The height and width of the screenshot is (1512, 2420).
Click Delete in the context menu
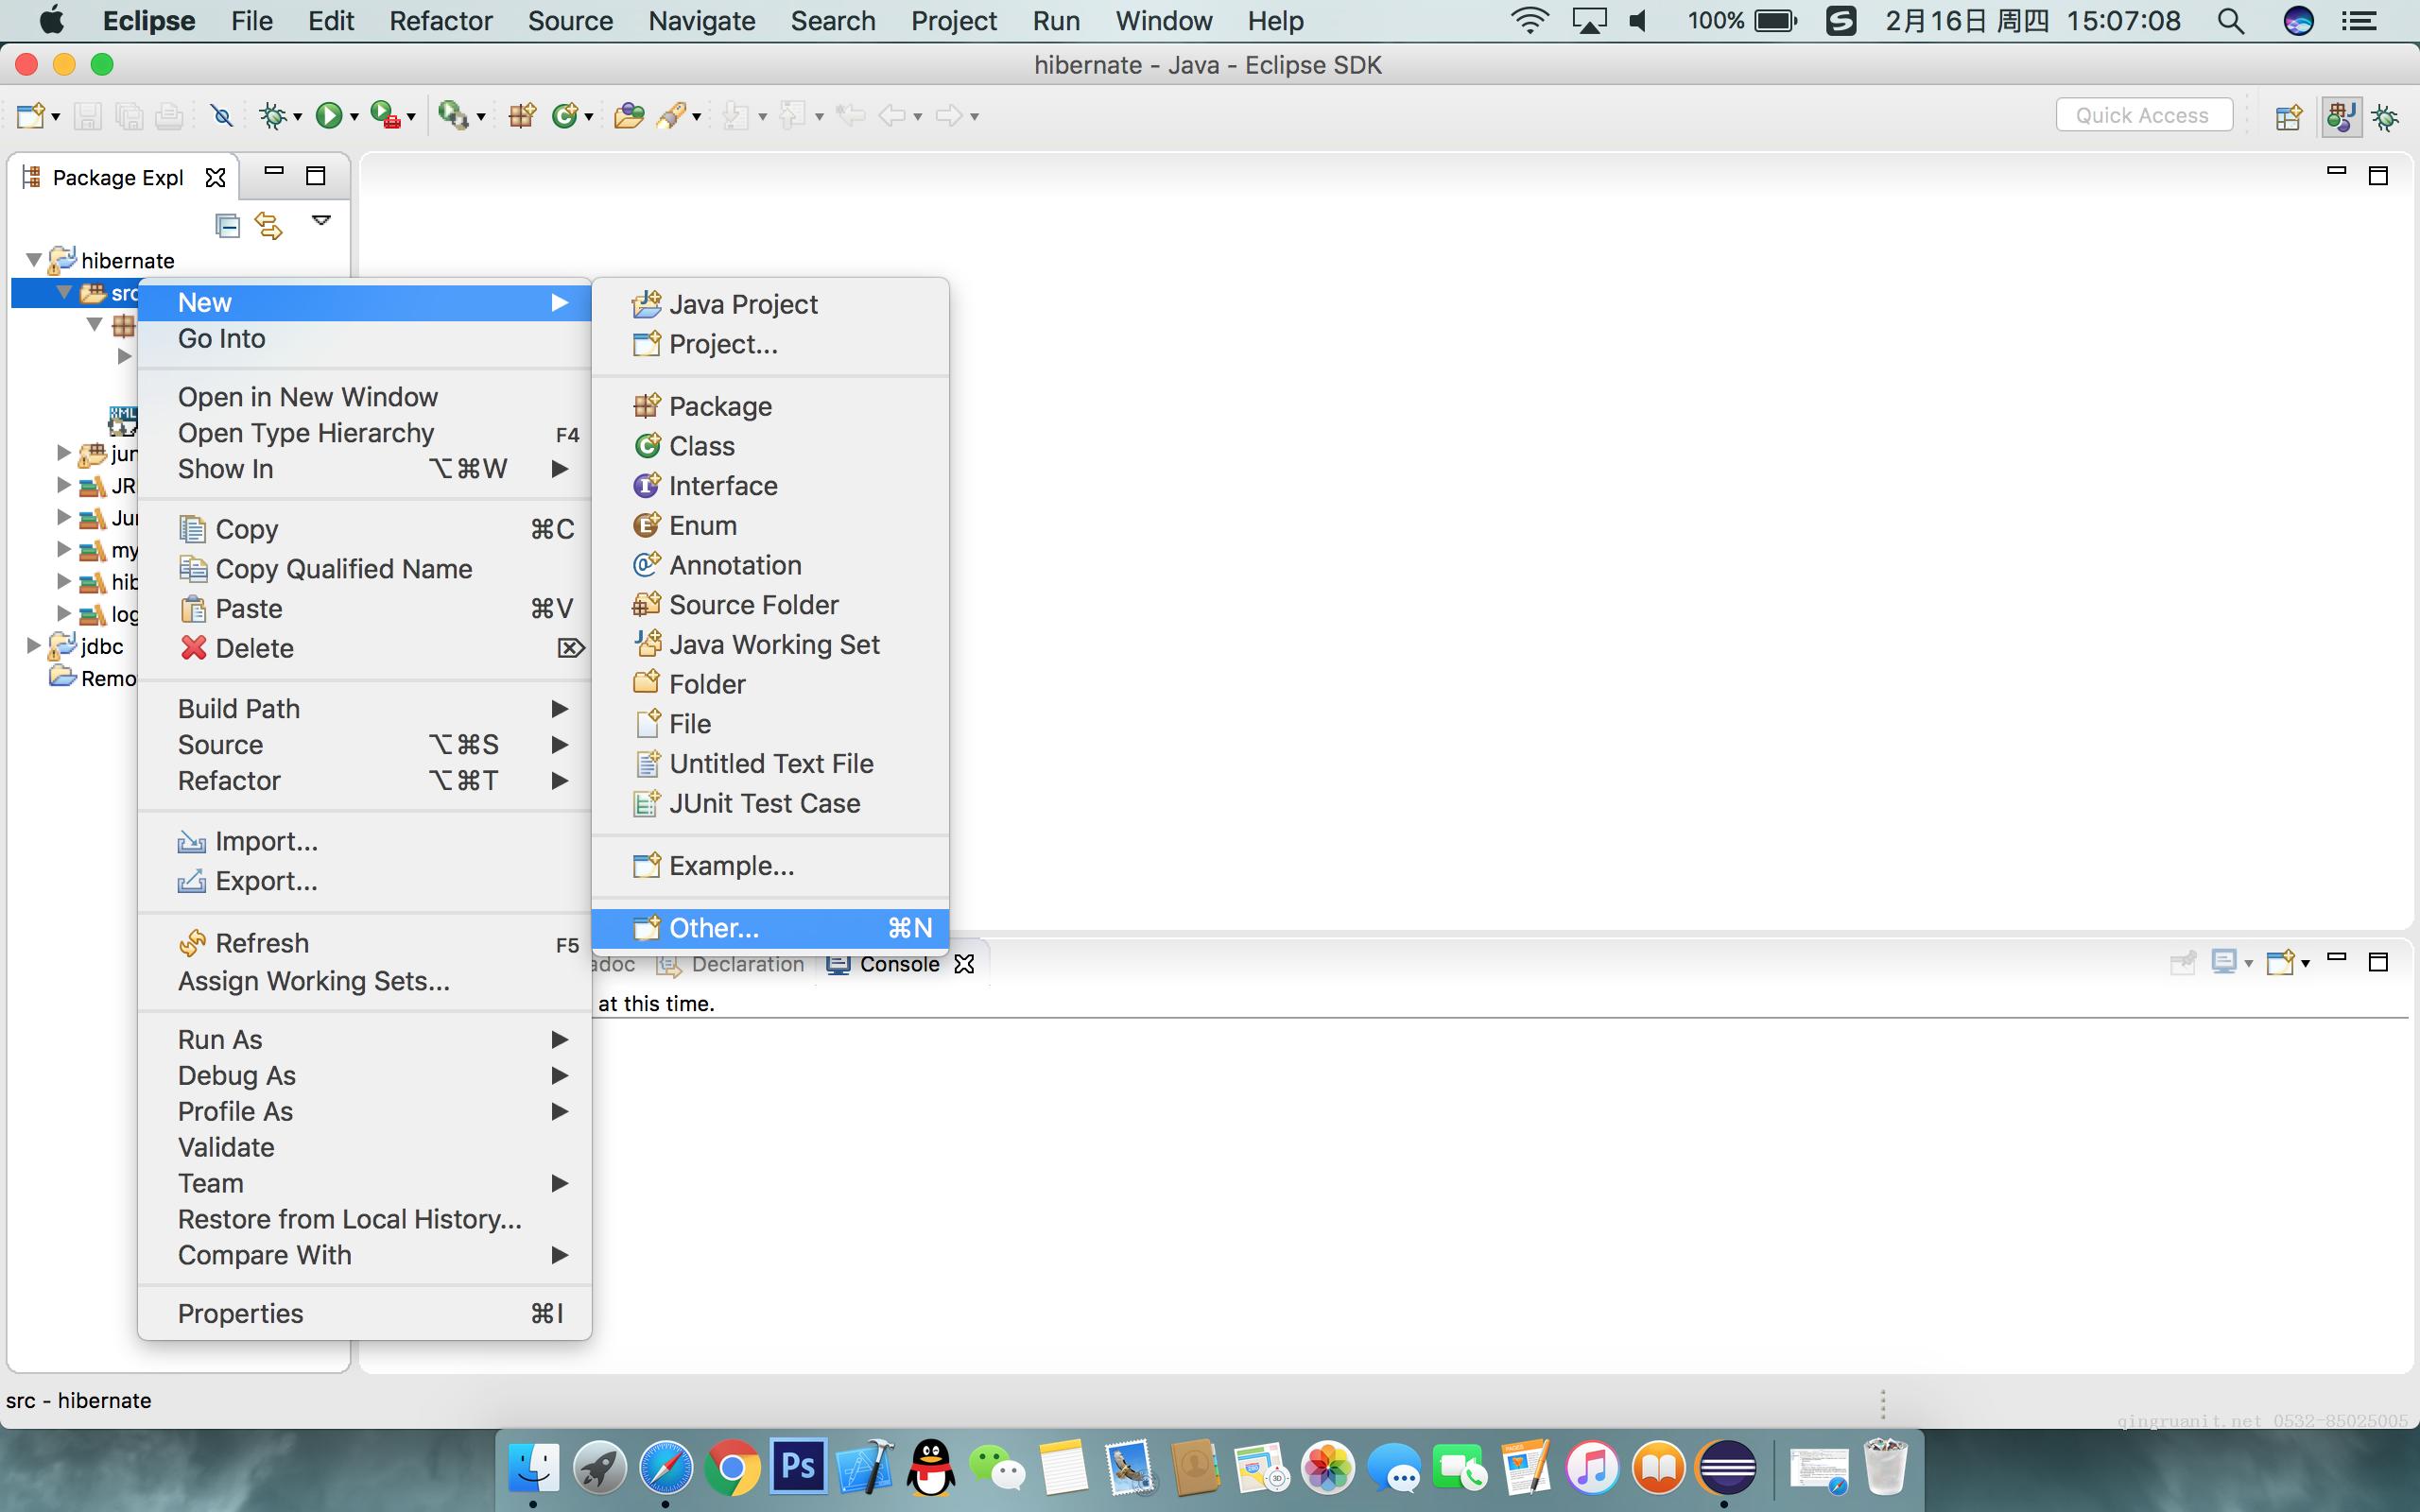coord(364,648)
